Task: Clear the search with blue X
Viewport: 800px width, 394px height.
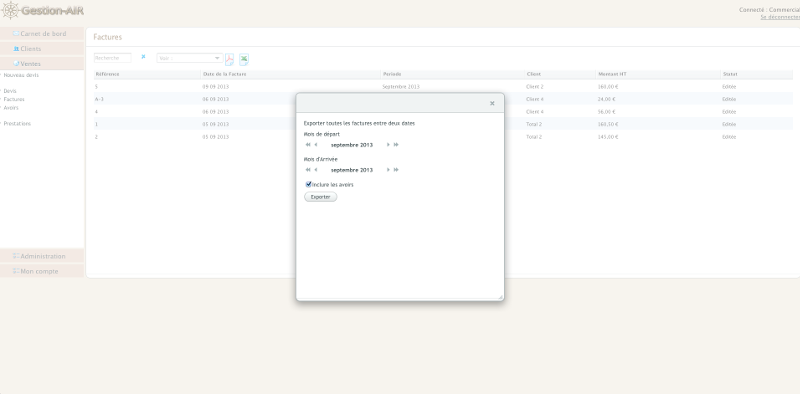Action: click(x=143, y=57)
